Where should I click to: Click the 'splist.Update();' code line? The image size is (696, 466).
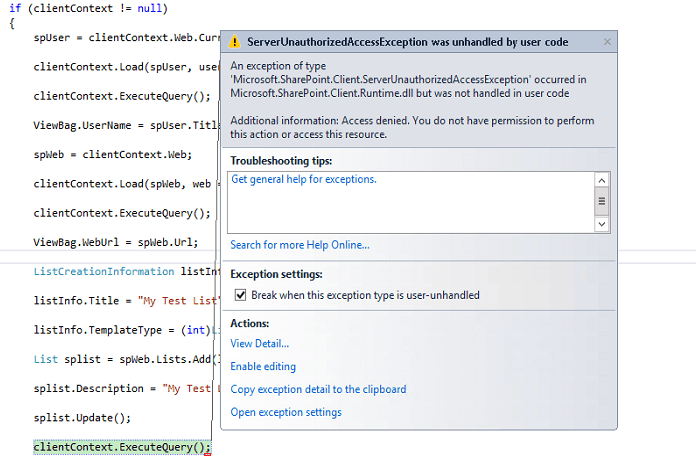pos(82,418)
